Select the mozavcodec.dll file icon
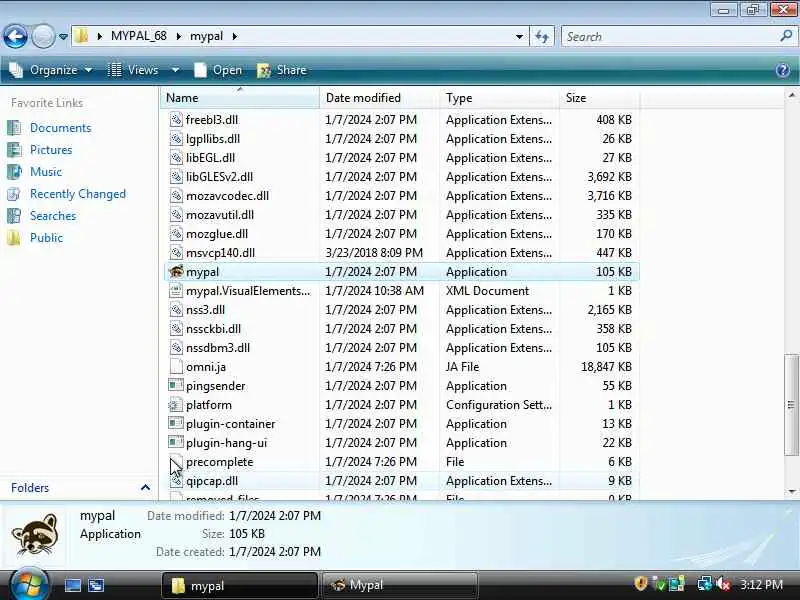Viewport: 800px width, 600px height. point(176,195)
